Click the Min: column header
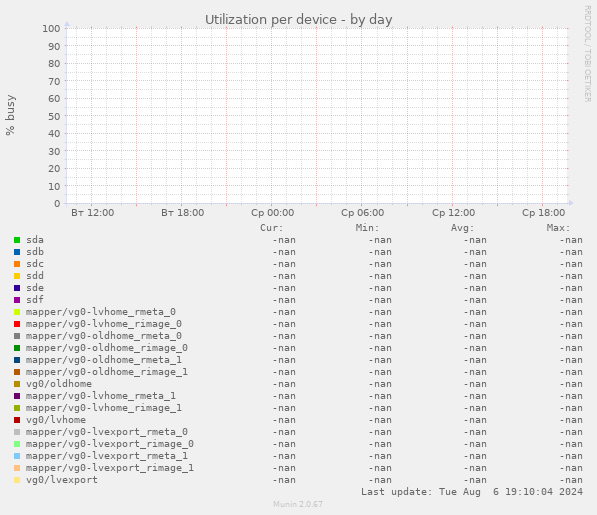The height and width of the screenshot is (515, 597). coord(367,228)
